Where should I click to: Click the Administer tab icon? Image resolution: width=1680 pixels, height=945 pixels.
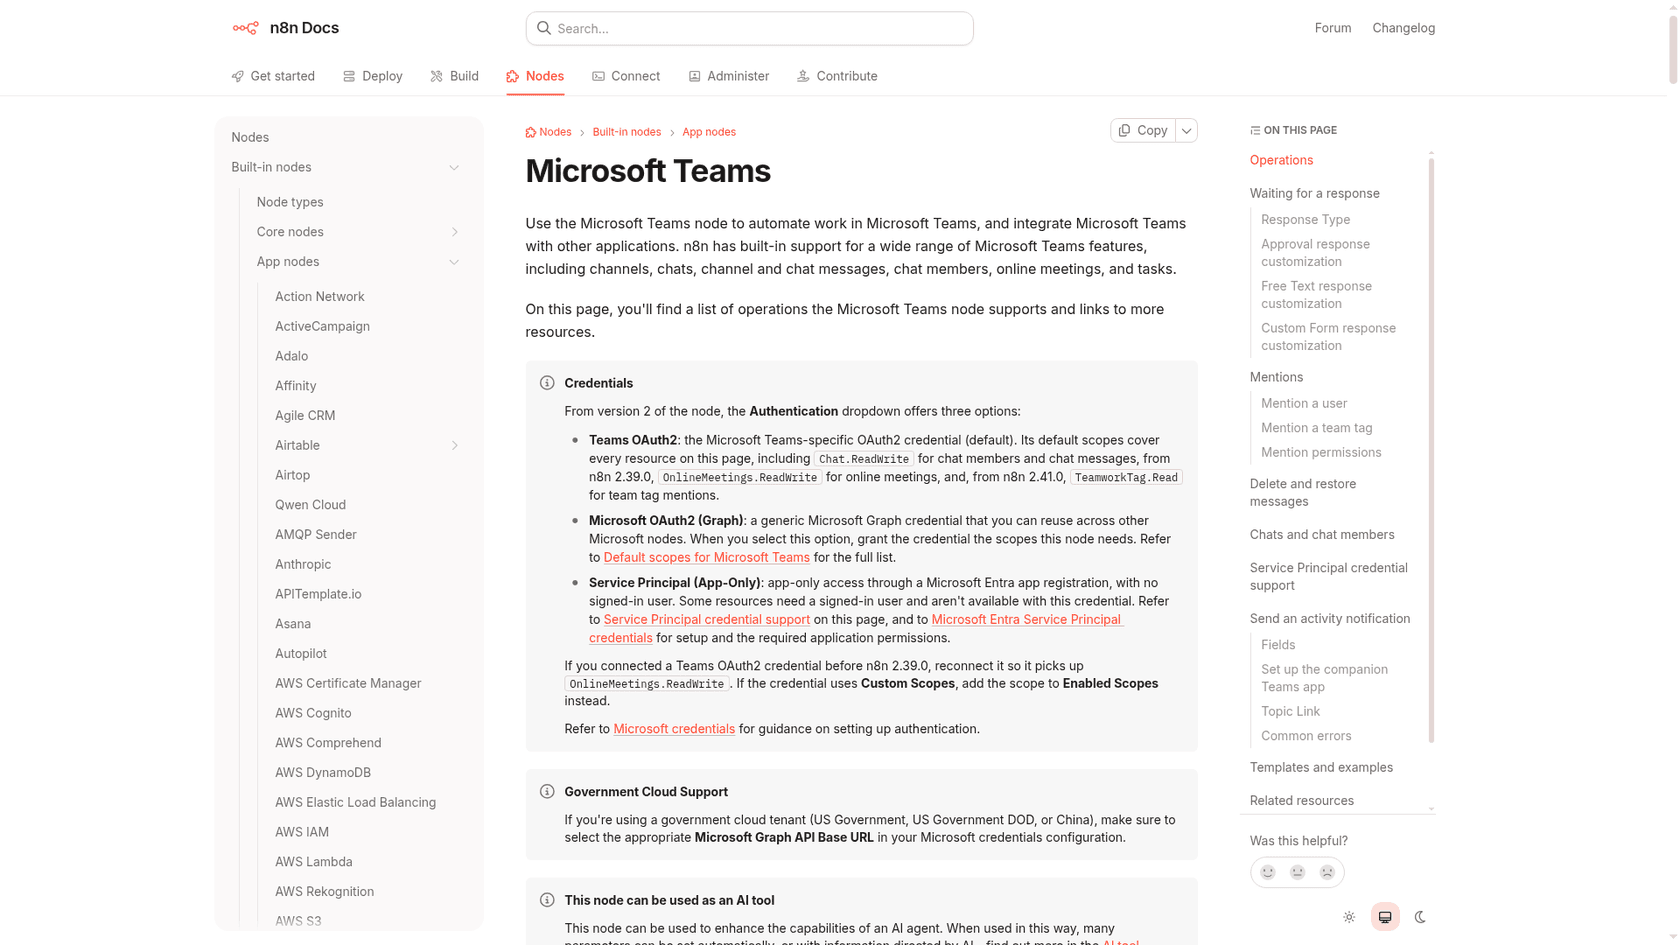click(x=694, y=76)
